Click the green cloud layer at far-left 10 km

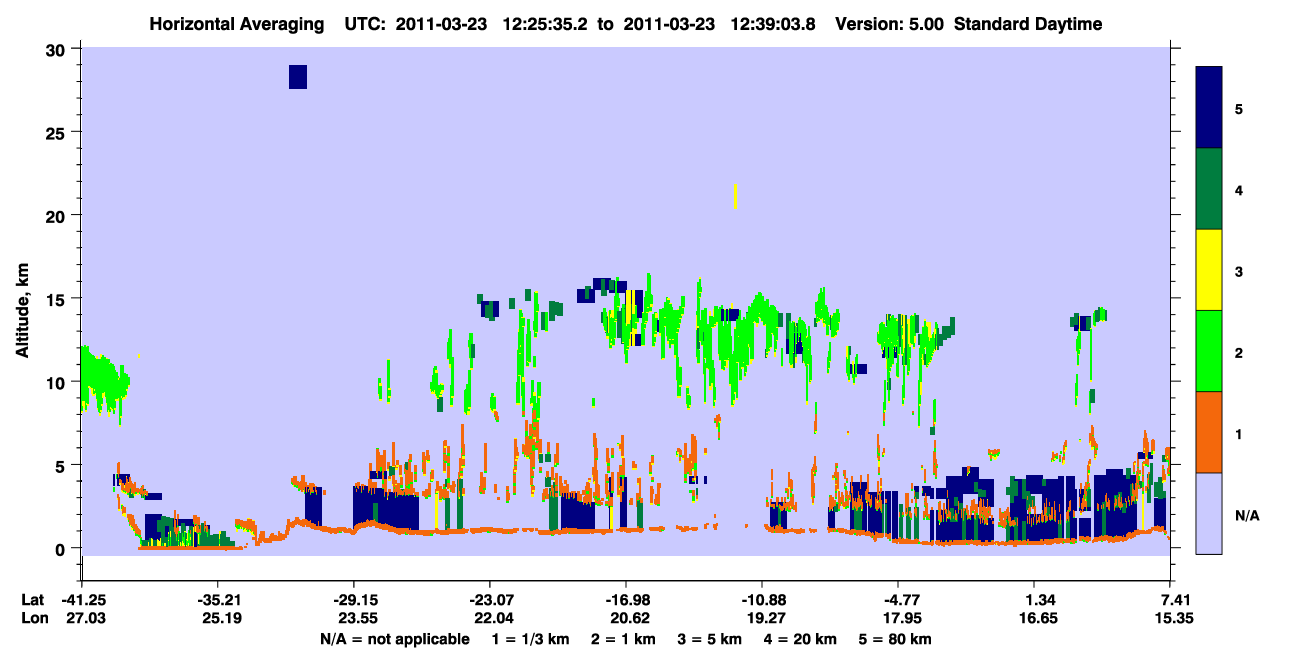click(x=104, y=382)
